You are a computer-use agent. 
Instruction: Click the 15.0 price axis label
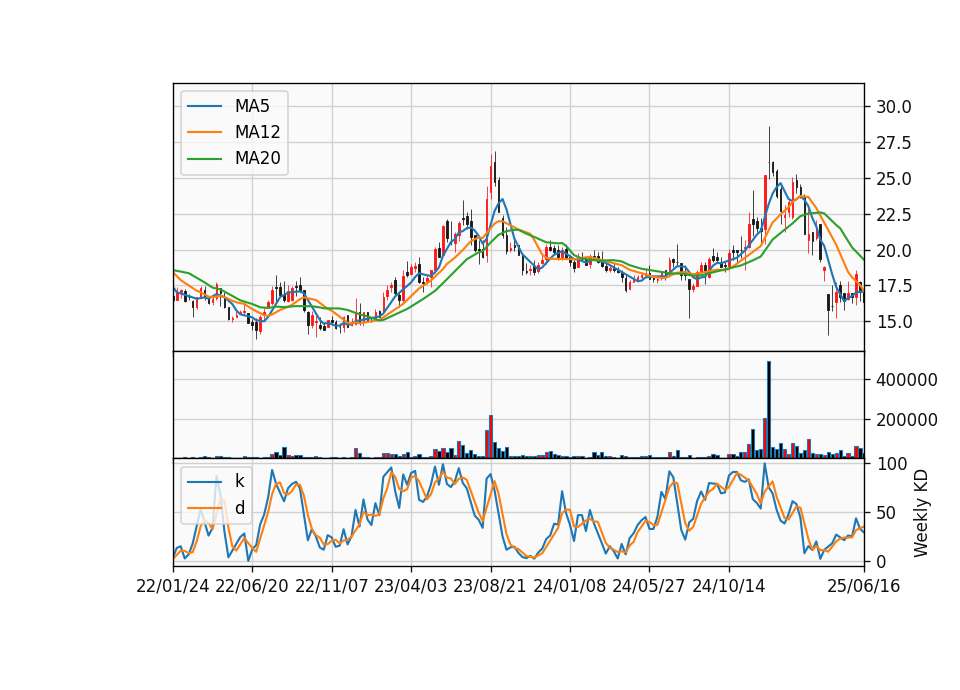click(894, 321)
